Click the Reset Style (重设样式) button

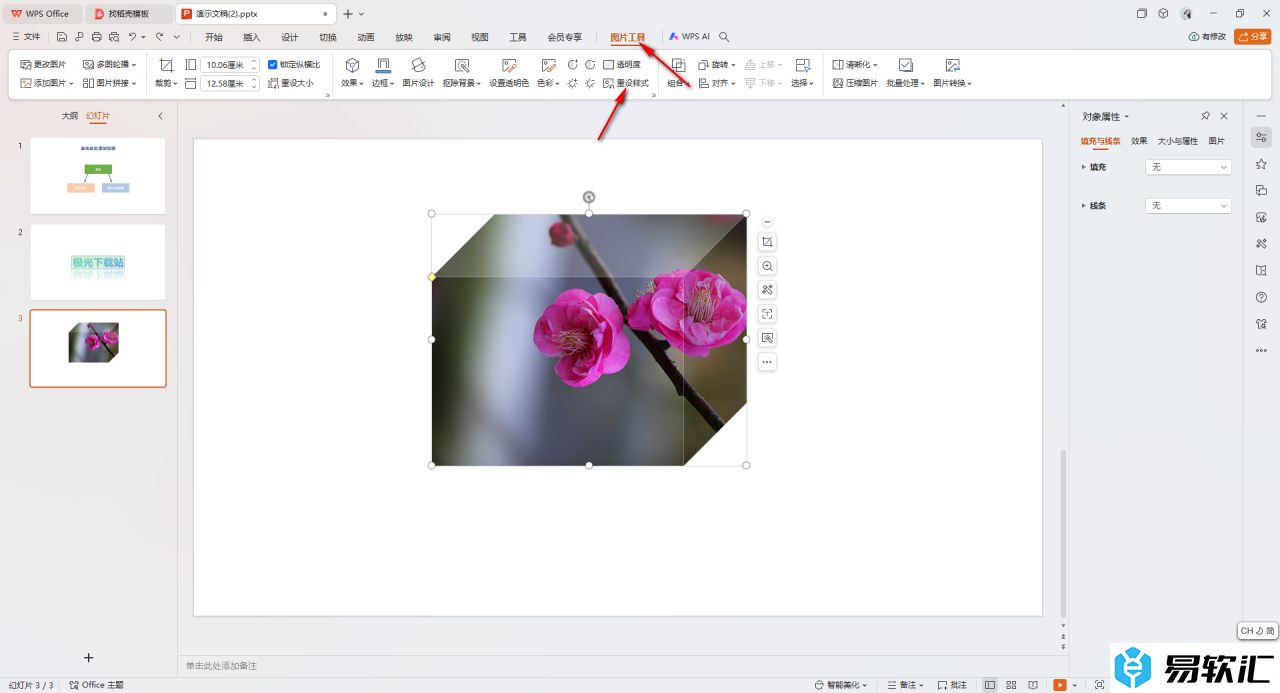(626, 84)
